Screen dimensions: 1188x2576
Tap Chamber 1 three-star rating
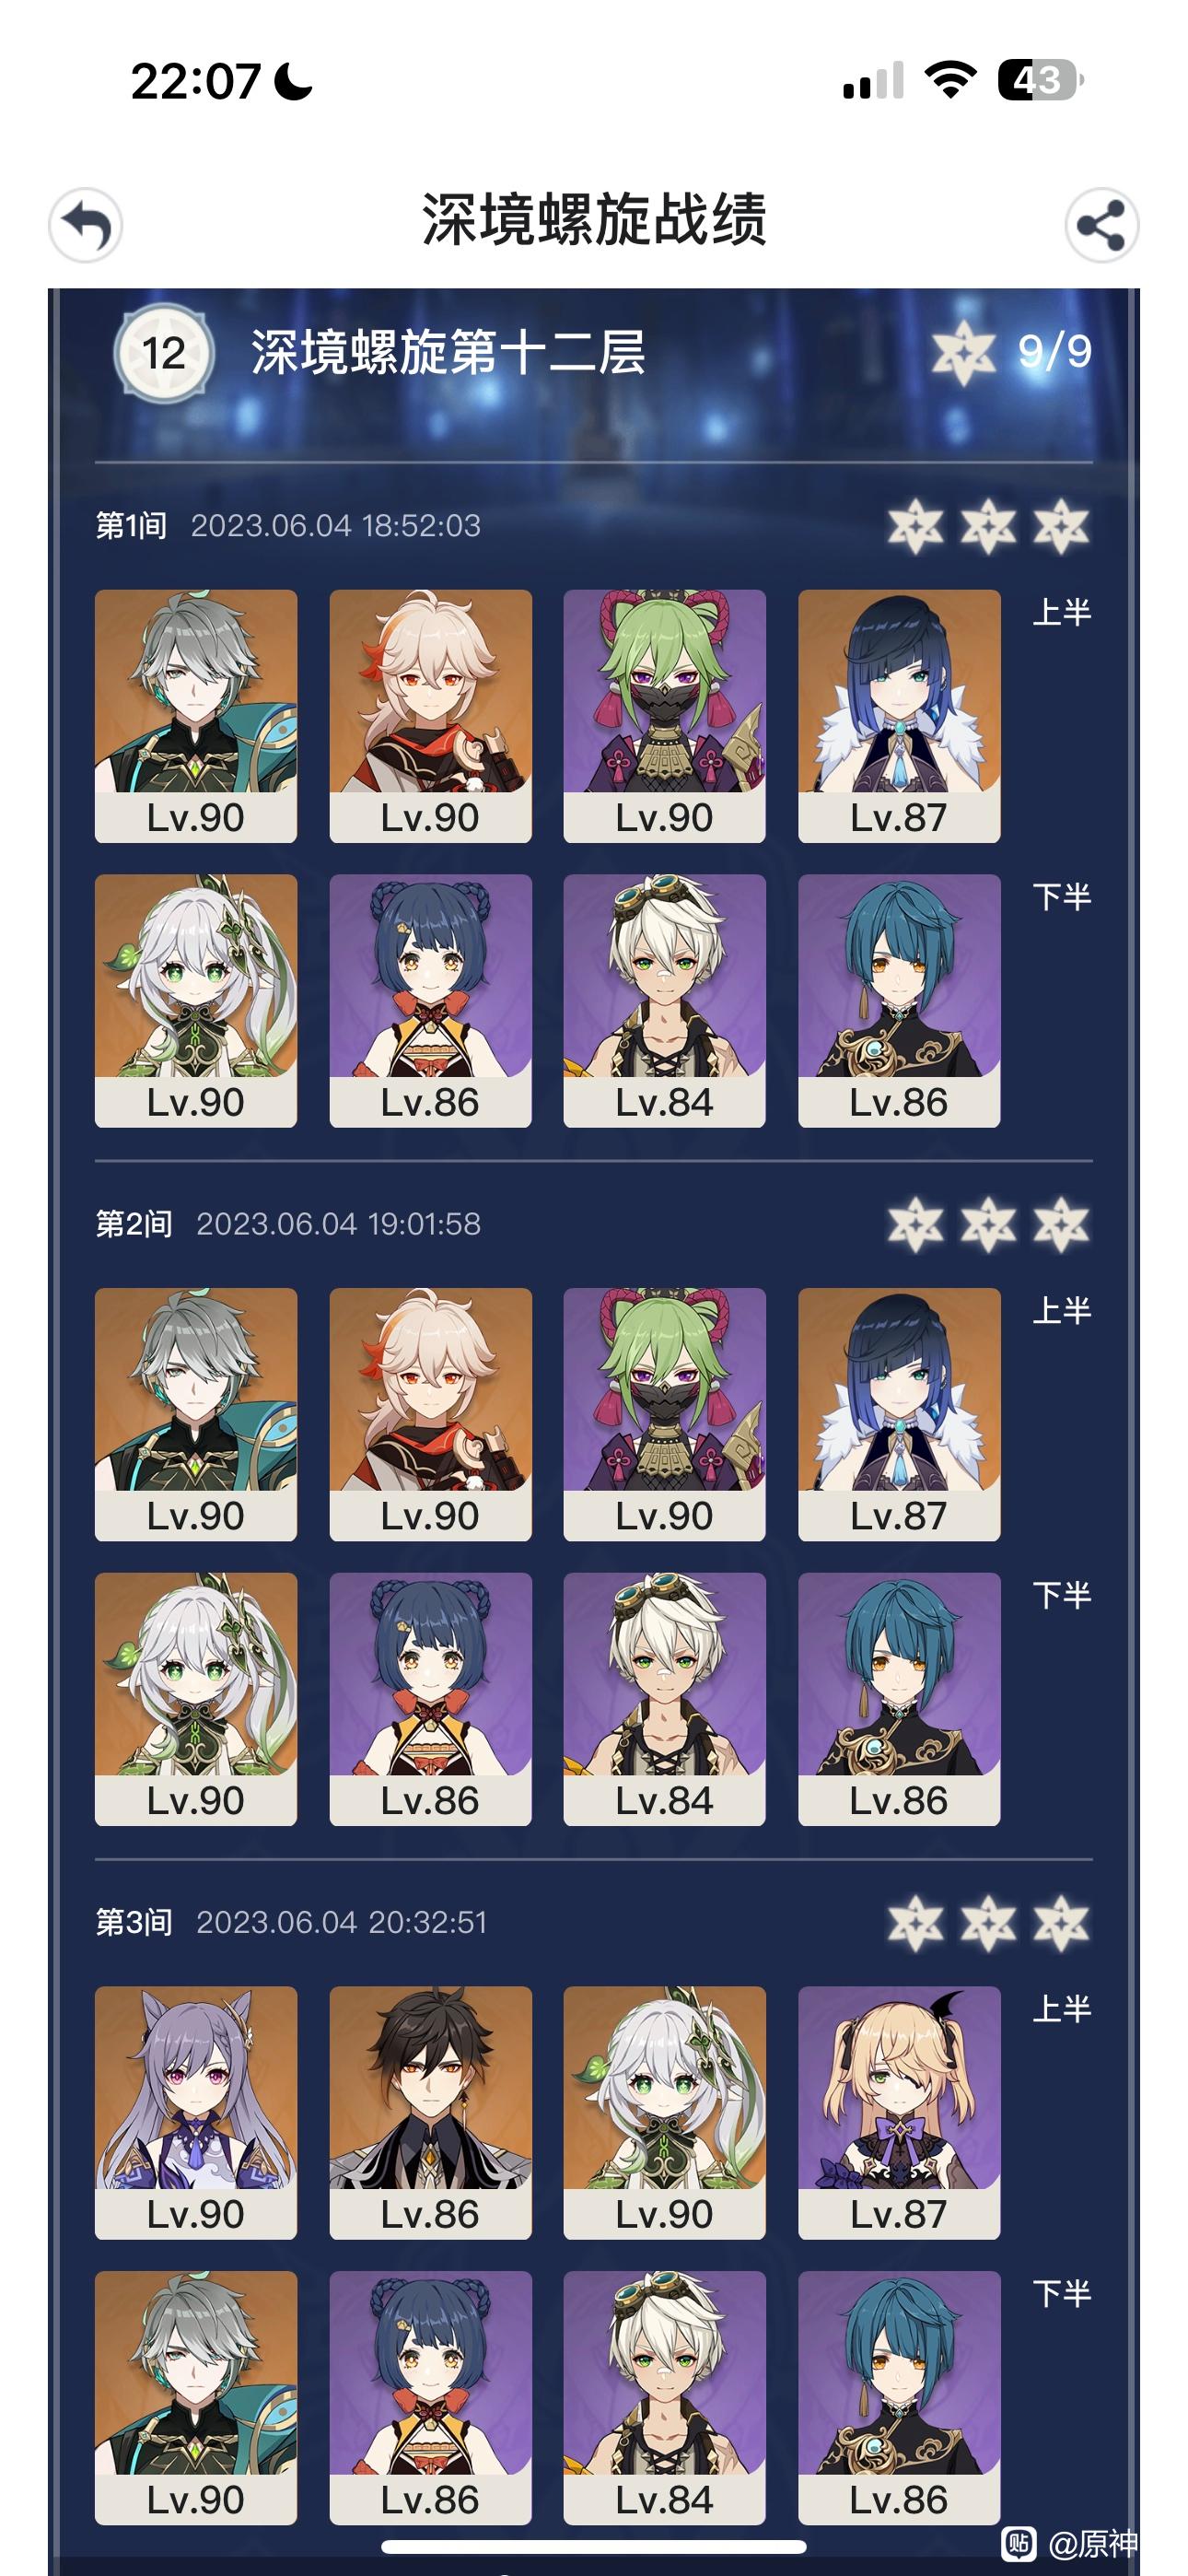[988, 527]
